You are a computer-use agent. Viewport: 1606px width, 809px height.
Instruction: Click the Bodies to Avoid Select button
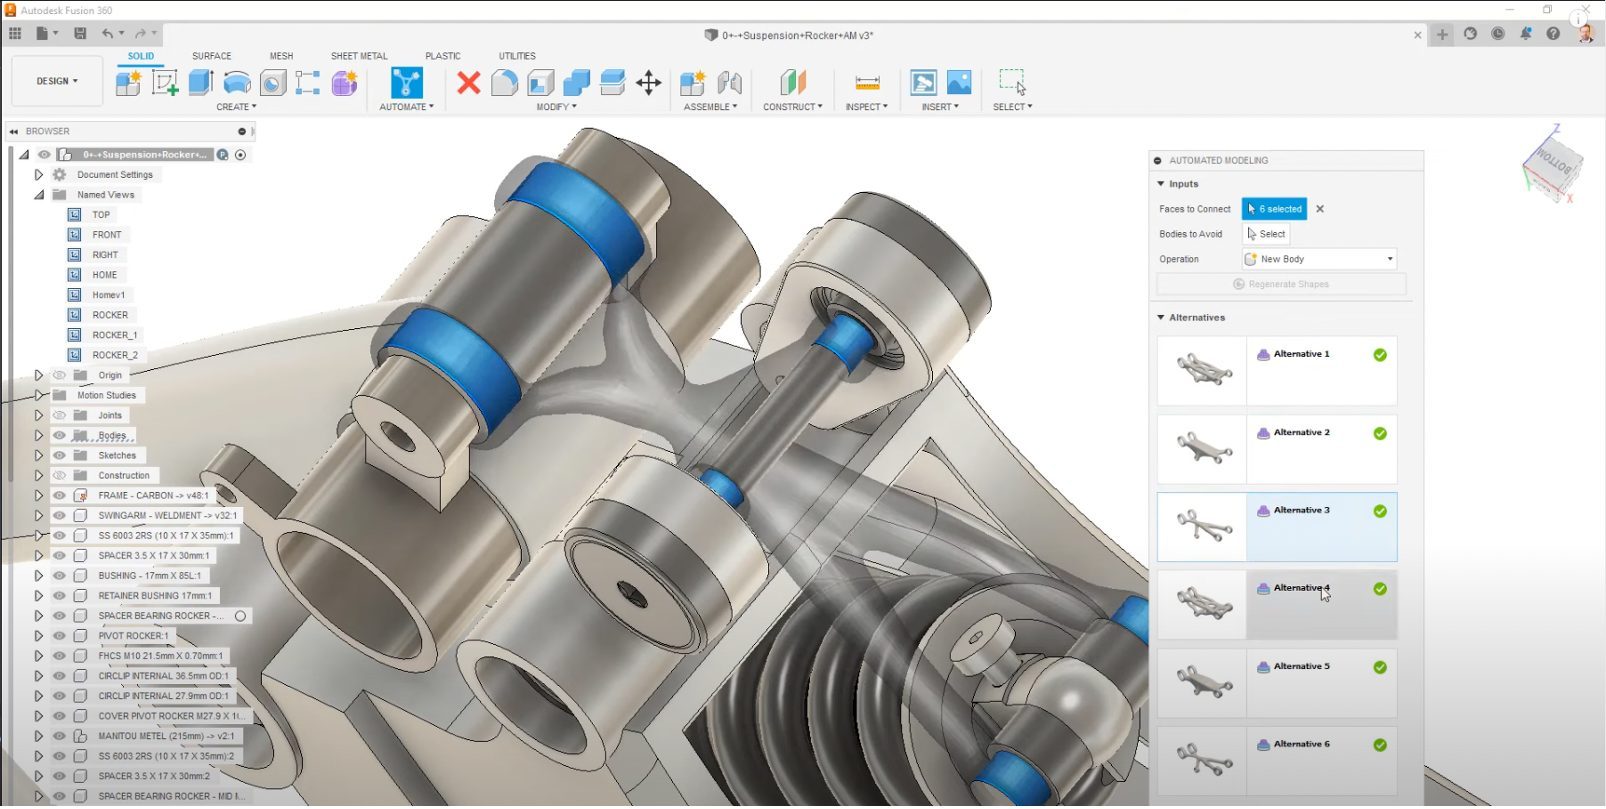(x=1266, y=234)
